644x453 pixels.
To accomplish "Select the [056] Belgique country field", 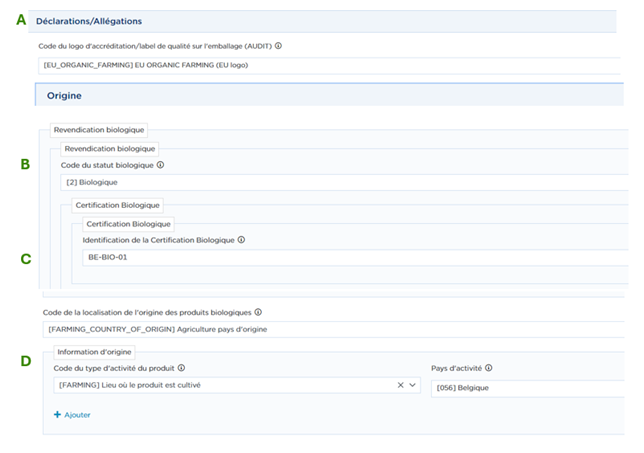I will click(525, 385).
